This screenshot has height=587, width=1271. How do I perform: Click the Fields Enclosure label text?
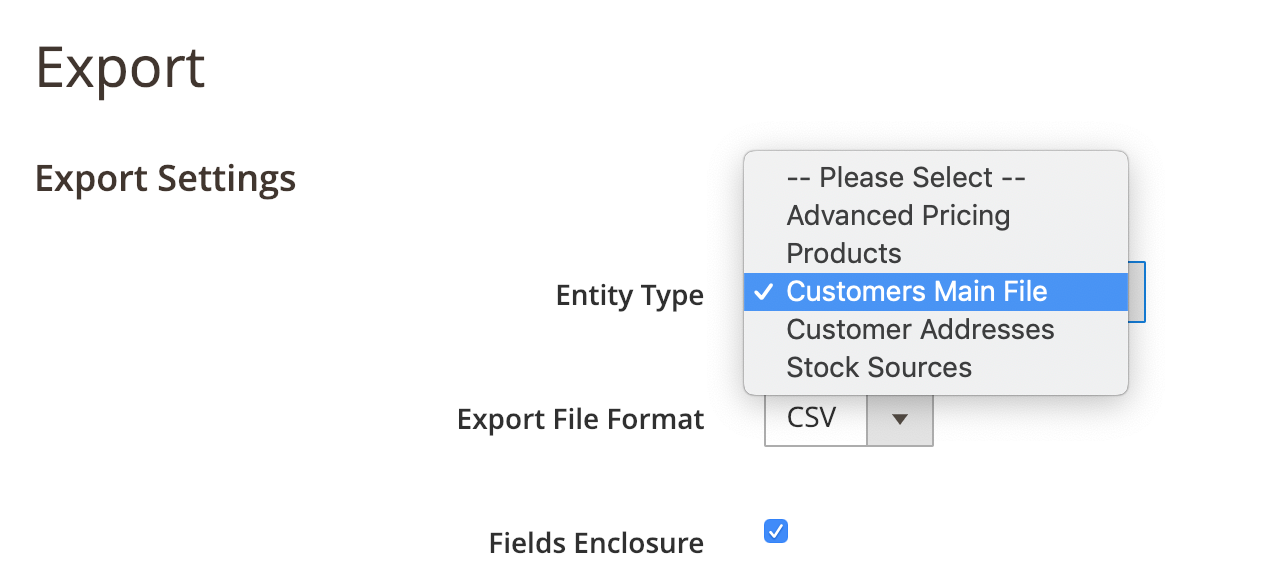596,543
